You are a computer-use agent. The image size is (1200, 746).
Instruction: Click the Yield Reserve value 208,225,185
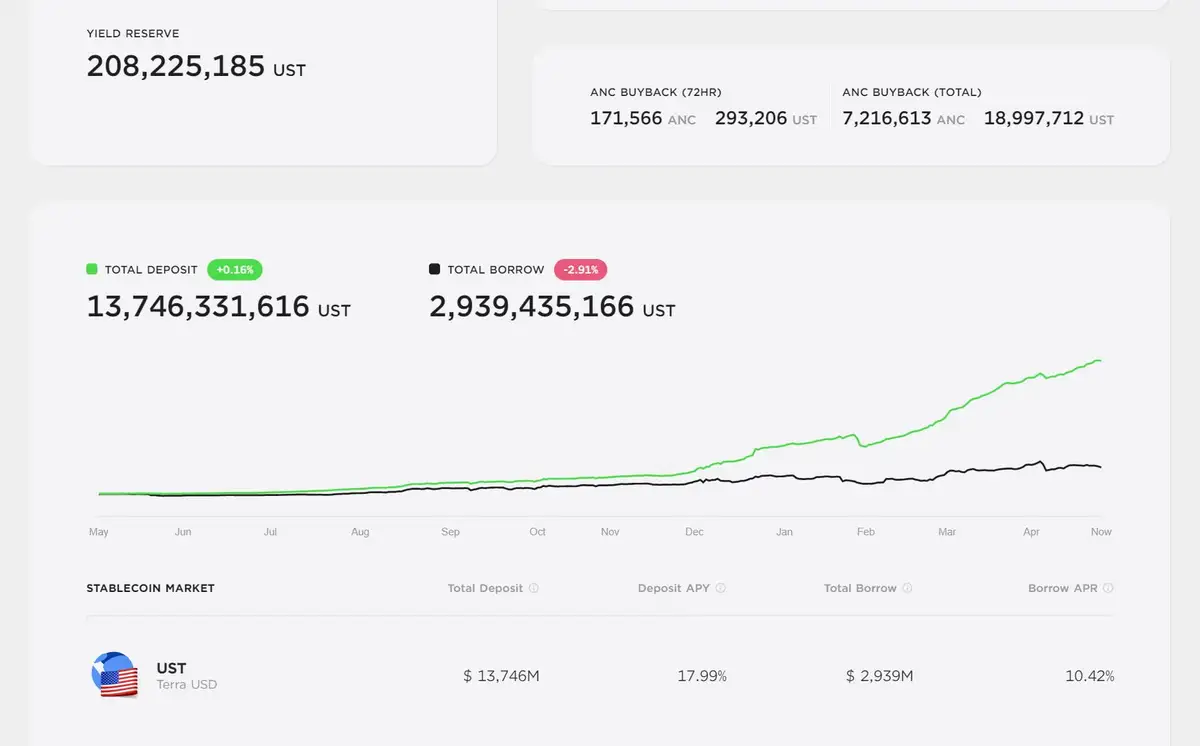(x=175, y=67)
